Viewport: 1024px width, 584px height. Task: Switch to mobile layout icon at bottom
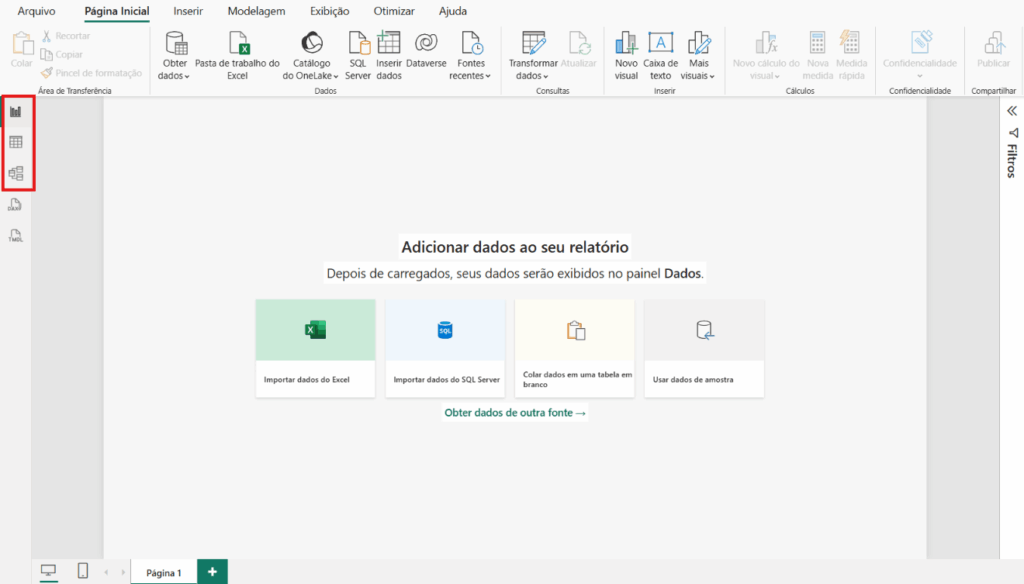(x=83, y=571)
